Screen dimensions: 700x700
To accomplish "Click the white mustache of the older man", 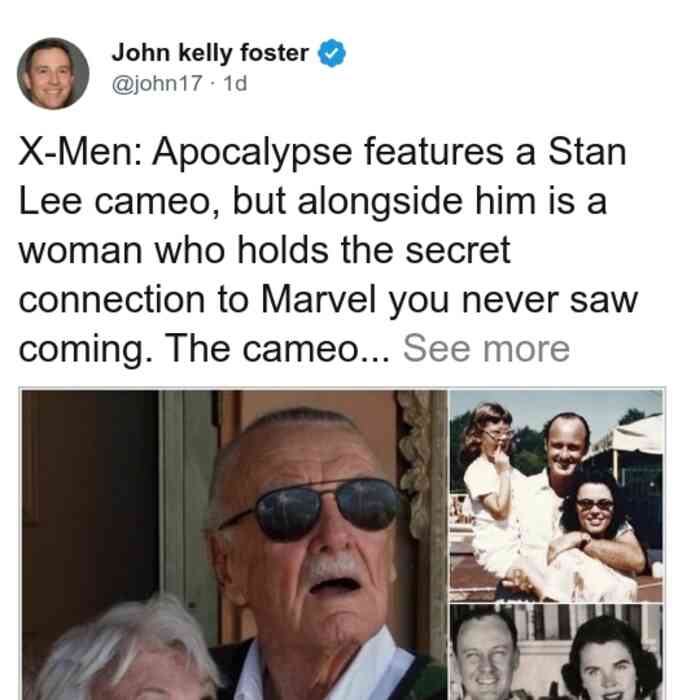I will (333, 568).
